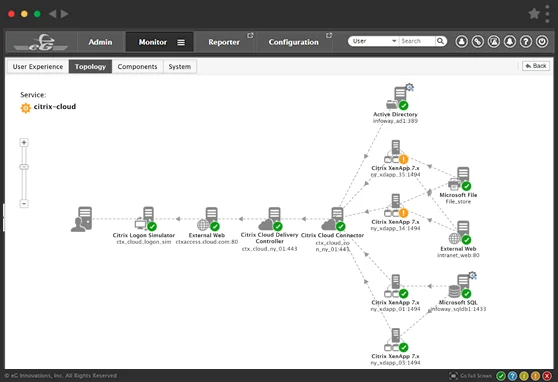Select Citrix XenApp ny_xdapp_34 node icon
The width and height of the screenshot is (558, 382).
pos(396,206)
